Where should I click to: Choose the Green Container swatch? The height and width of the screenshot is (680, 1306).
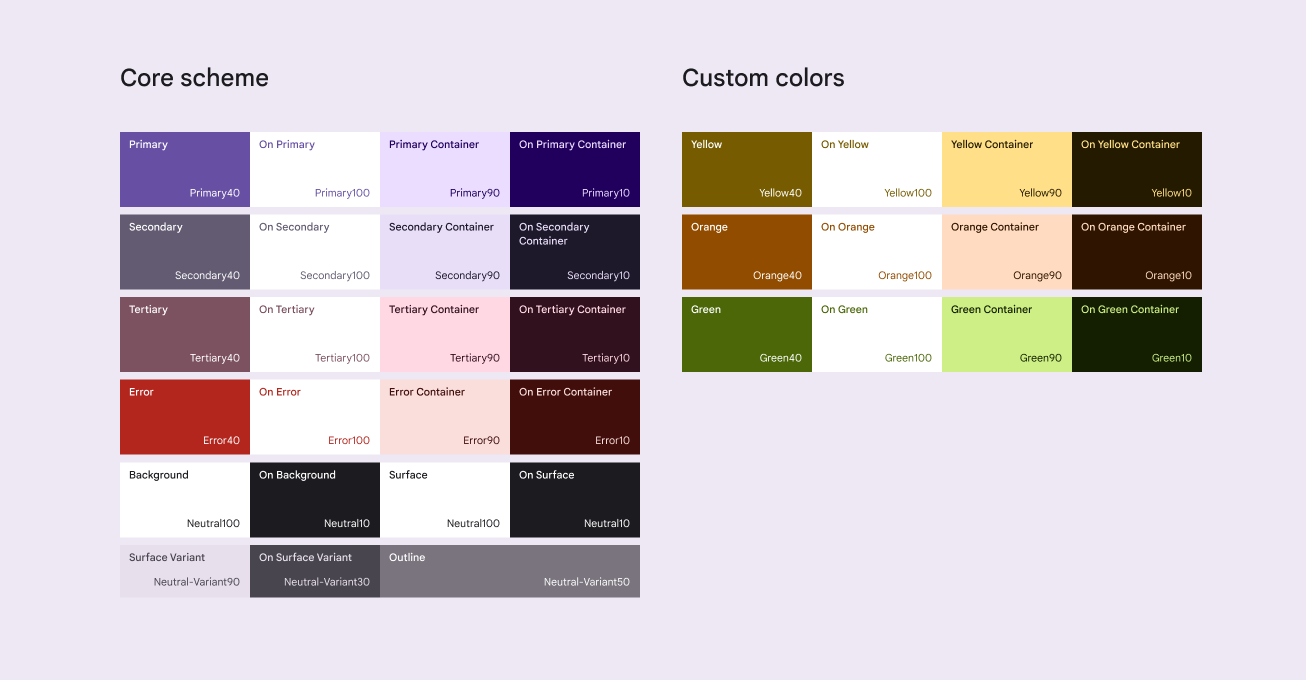1007,334
